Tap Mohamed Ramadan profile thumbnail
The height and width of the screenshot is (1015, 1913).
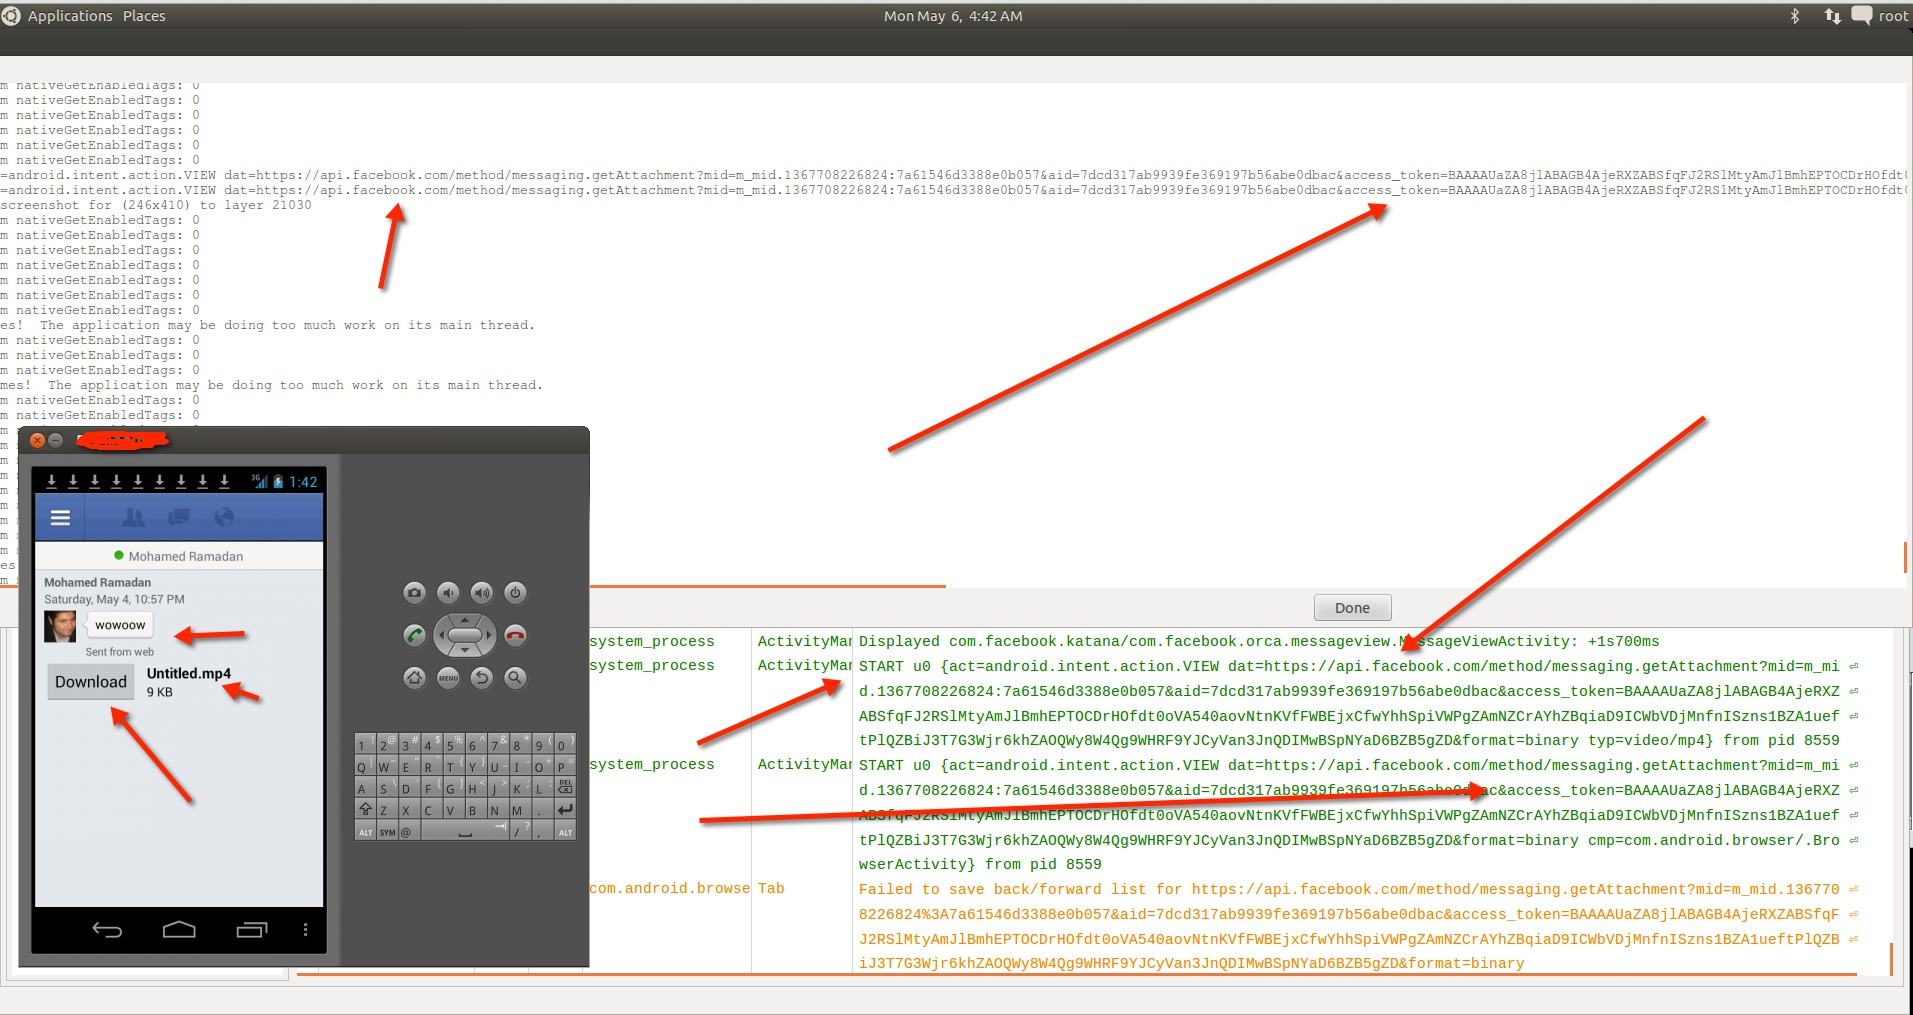pyautogui.click(x=60, y=626)
